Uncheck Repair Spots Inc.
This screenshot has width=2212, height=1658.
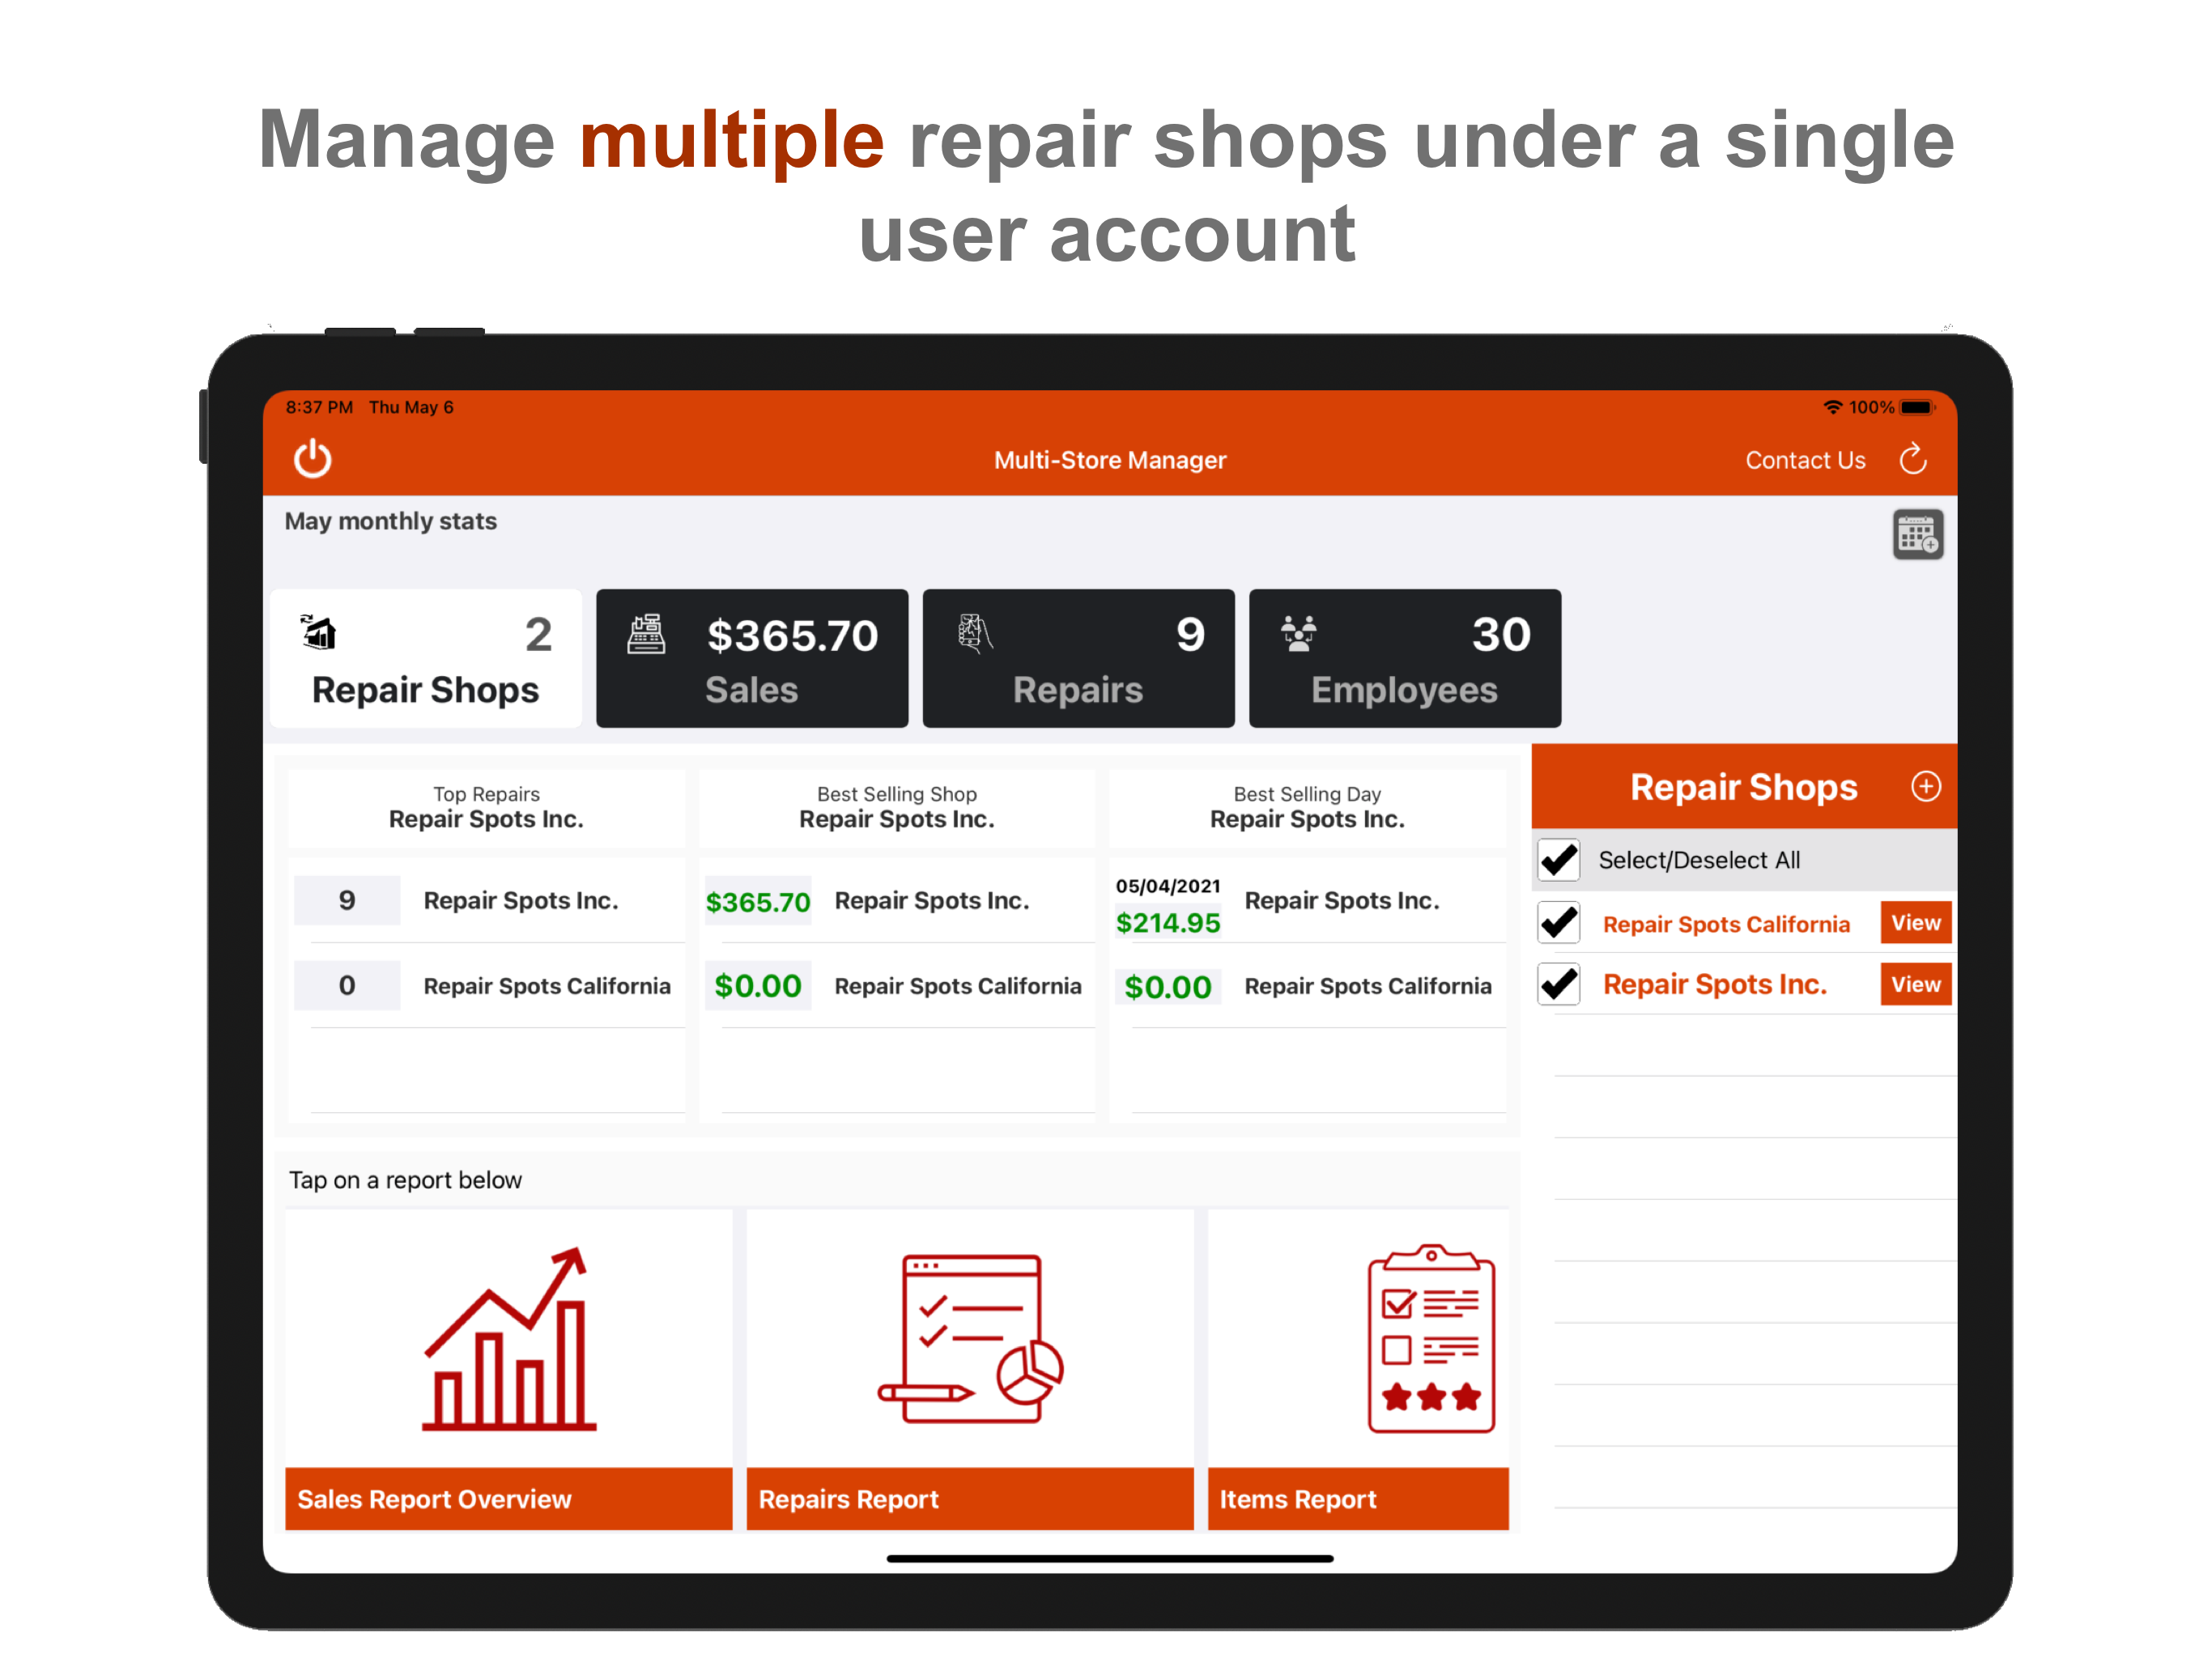pyautogui.click(x=1558, y=984)
